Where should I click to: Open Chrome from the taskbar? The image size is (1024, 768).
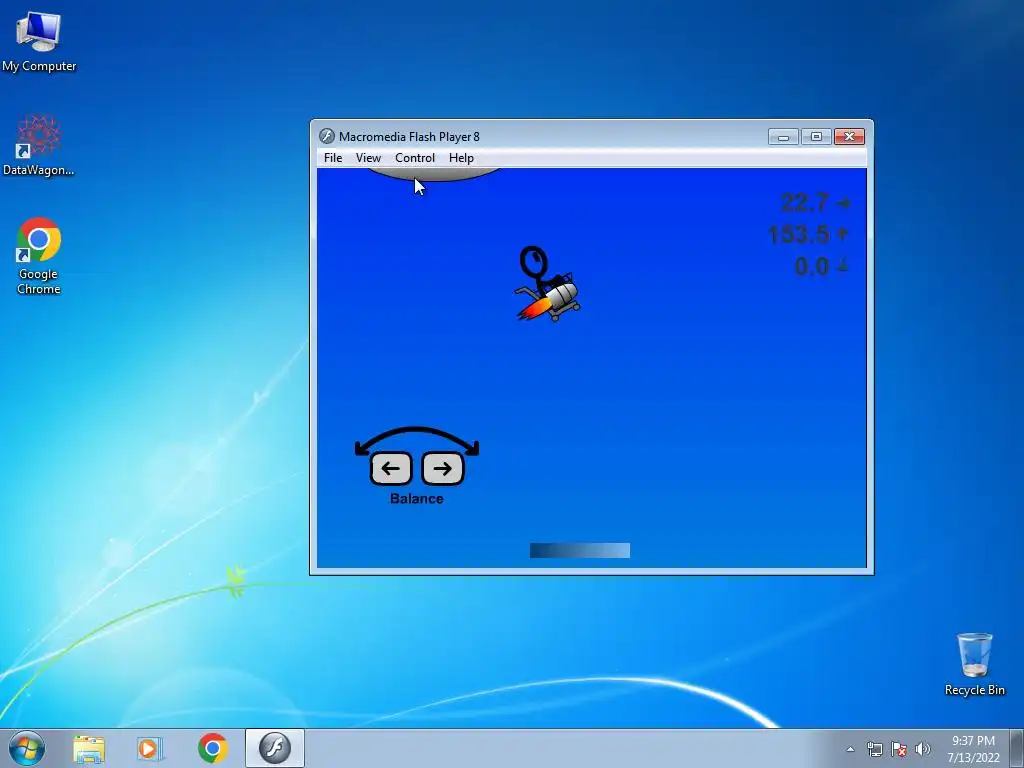point(212,748)
